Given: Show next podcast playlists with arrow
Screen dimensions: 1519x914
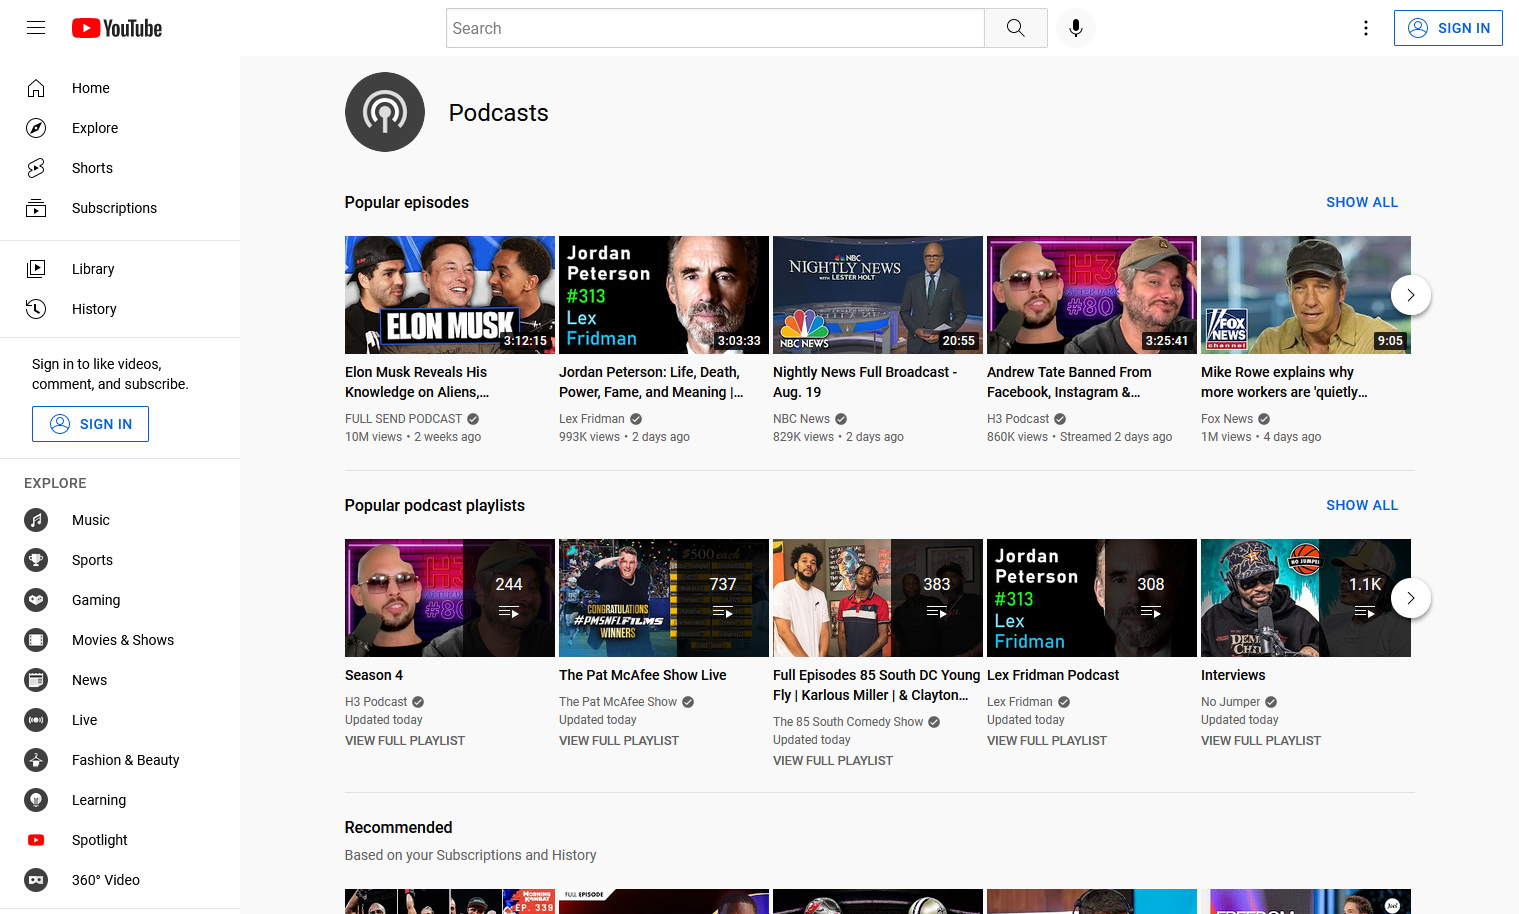Looking at the screenshot, I should [x=1411, y=598].
